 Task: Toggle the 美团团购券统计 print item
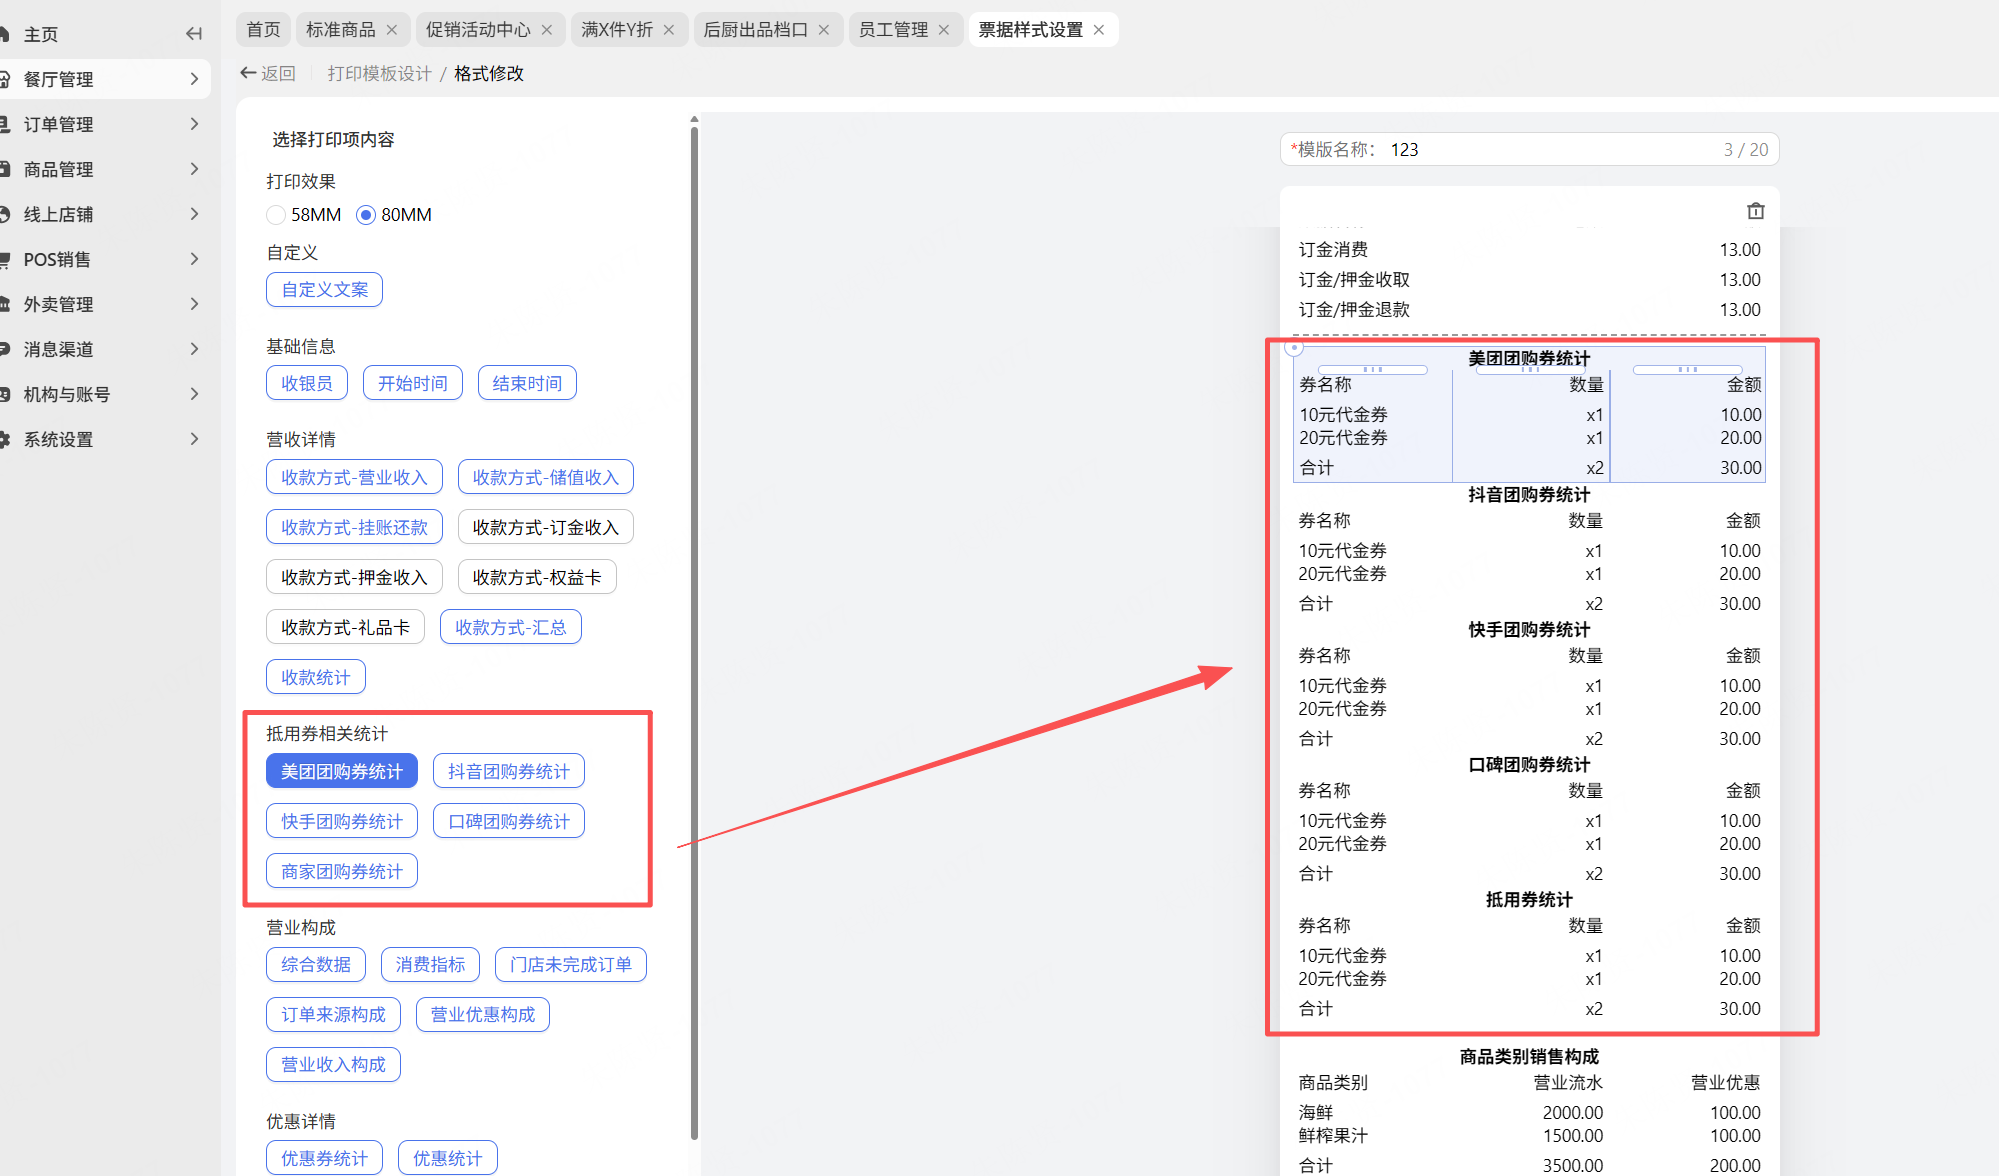(x=341, y=771)
